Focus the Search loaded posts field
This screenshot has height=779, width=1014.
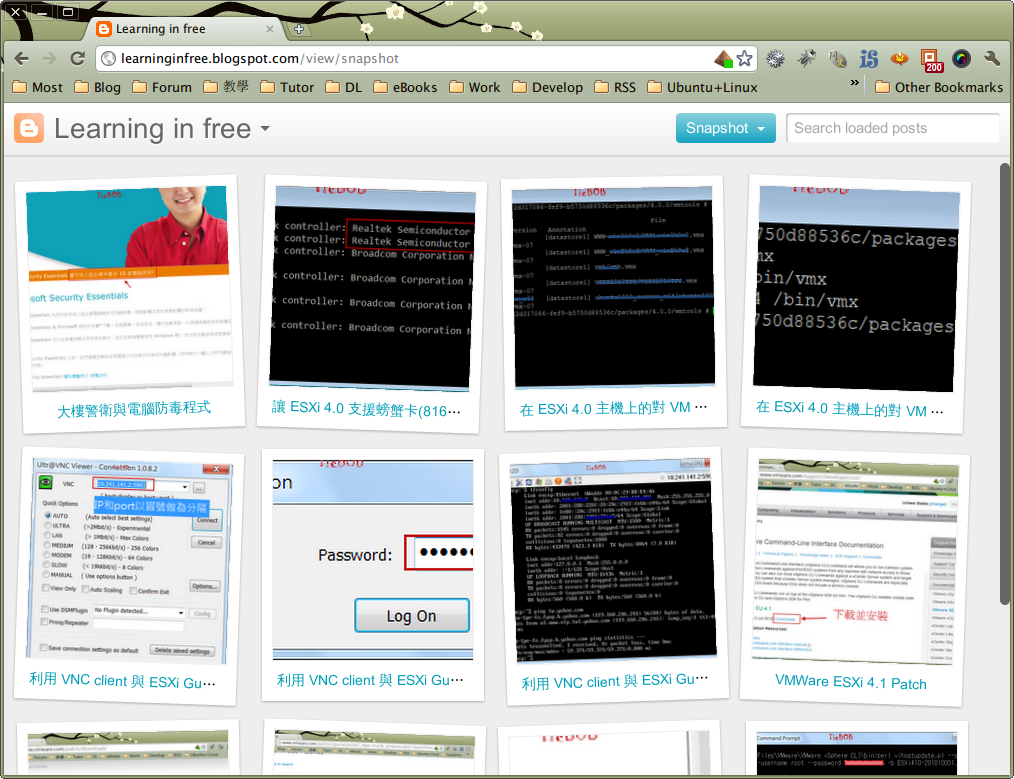tap(892, 128)
